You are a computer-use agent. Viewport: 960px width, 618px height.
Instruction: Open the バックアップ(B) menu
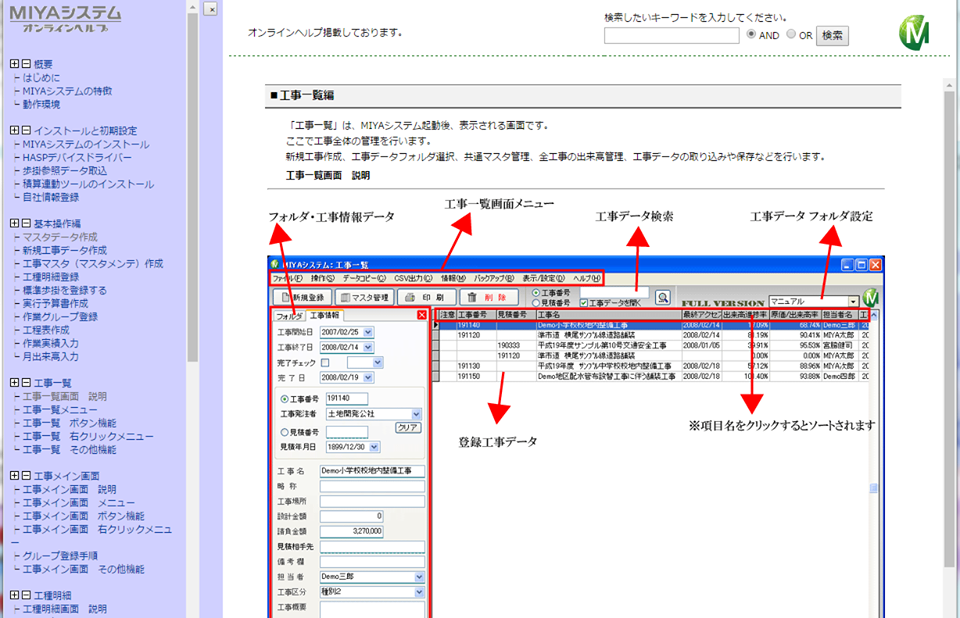click(494, 279)
